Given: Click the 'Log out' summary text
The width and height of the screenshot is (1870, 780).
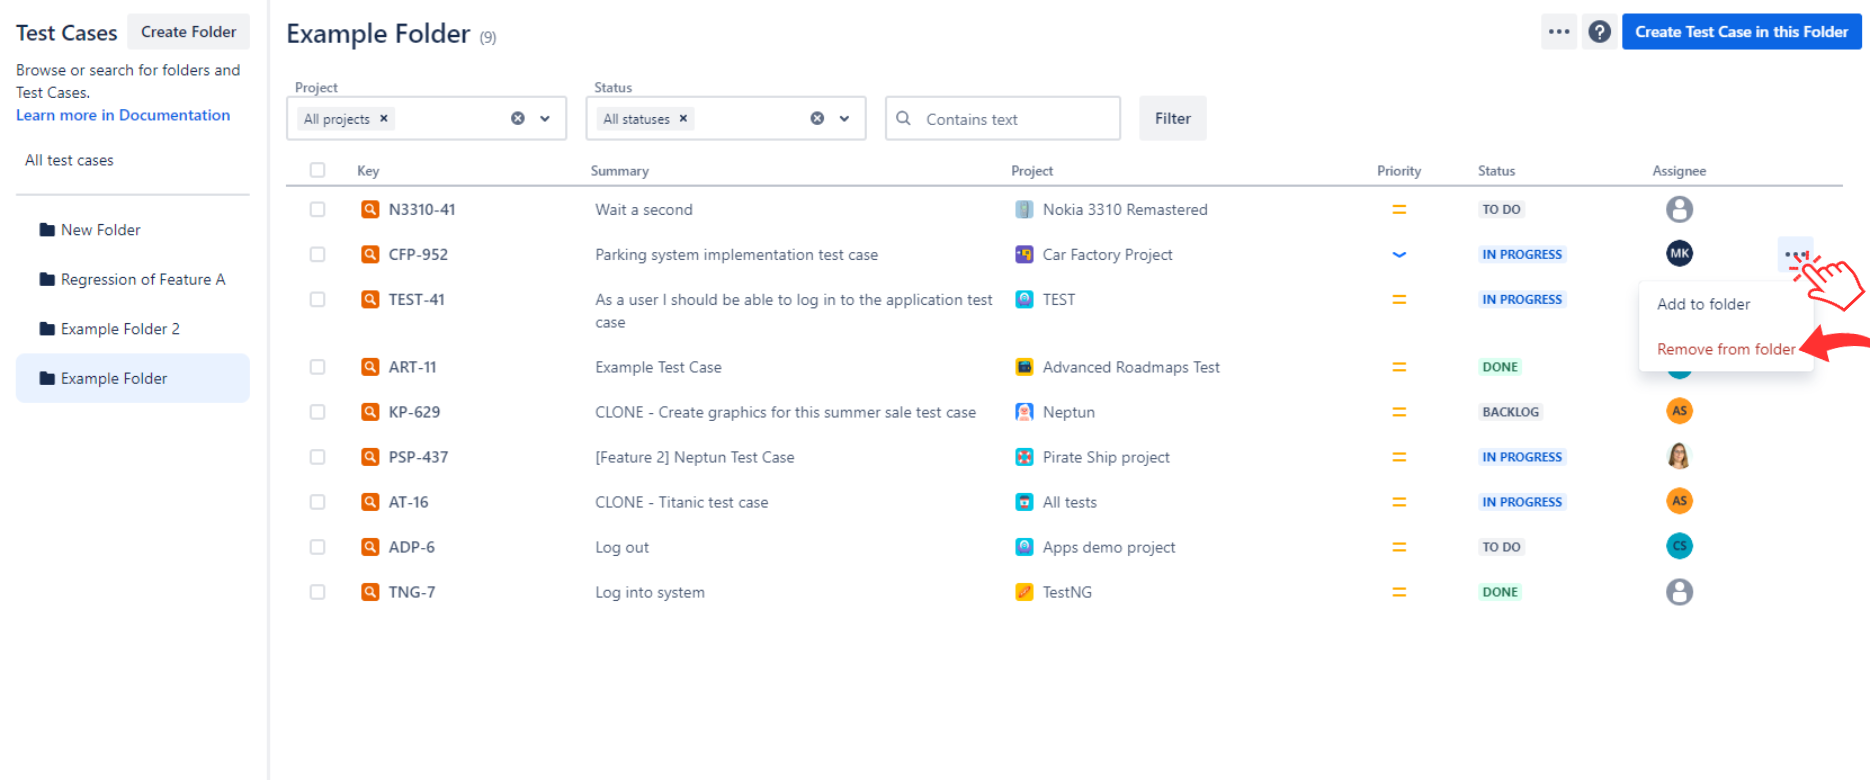Looking at the screenshot, I should [x=622, y=547].
